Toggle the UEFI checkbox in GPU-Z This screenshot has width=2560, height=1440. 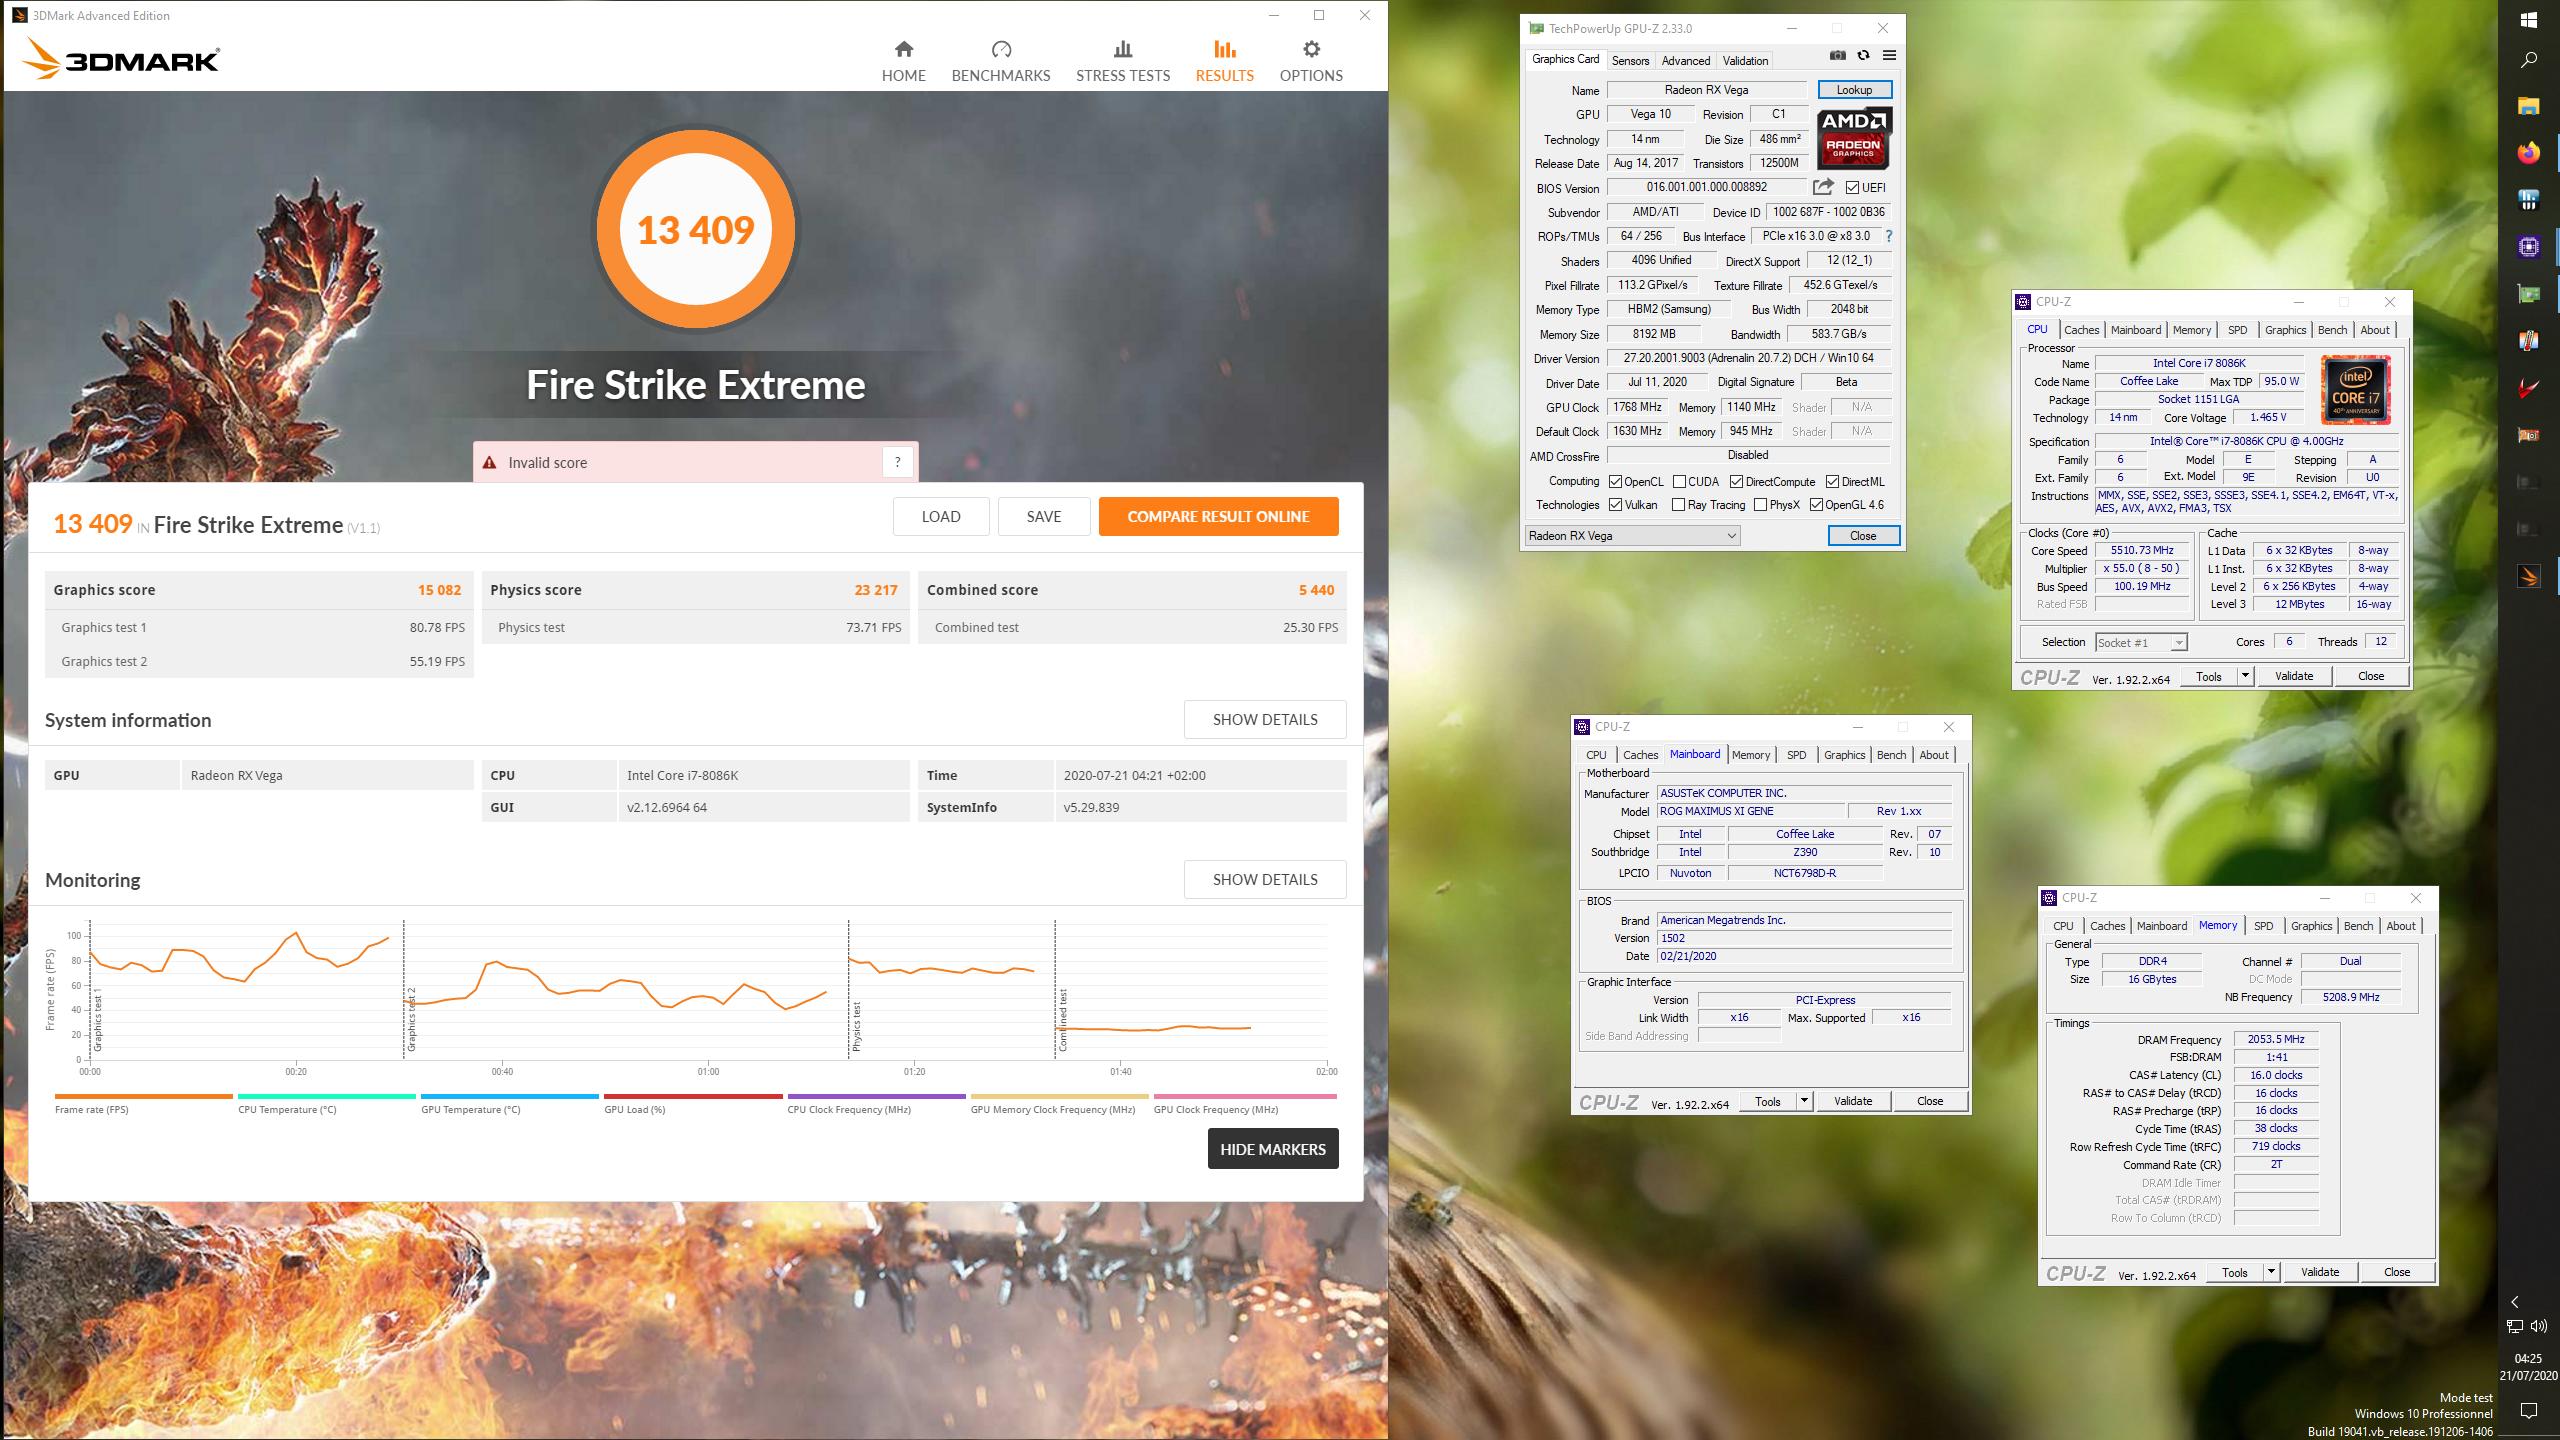click(1852, 188)
